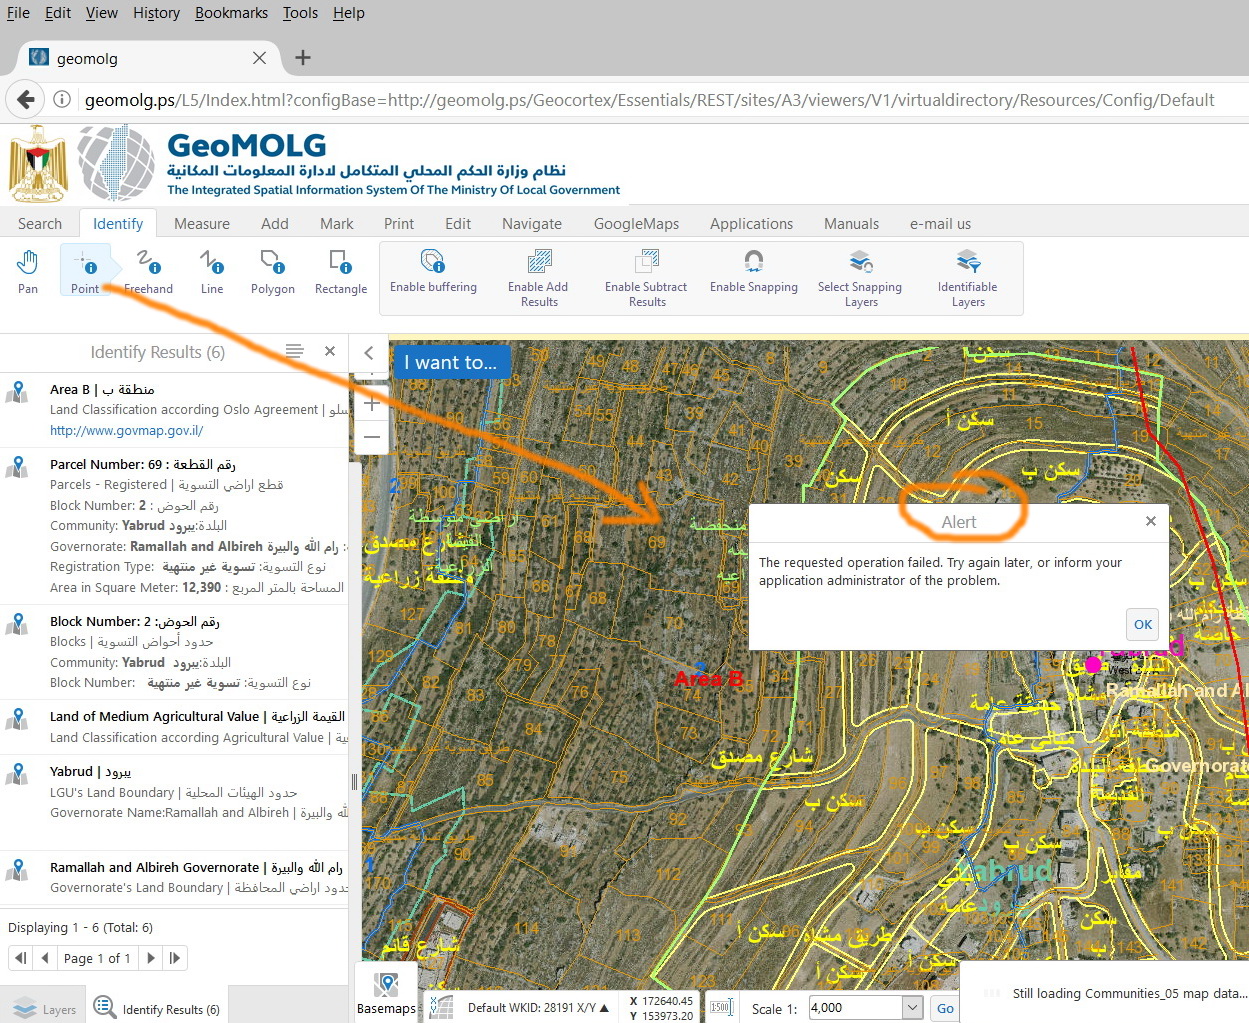The image size is (1249, 1023).
Task: Zoom out on the map
Action: click(372, 437)
